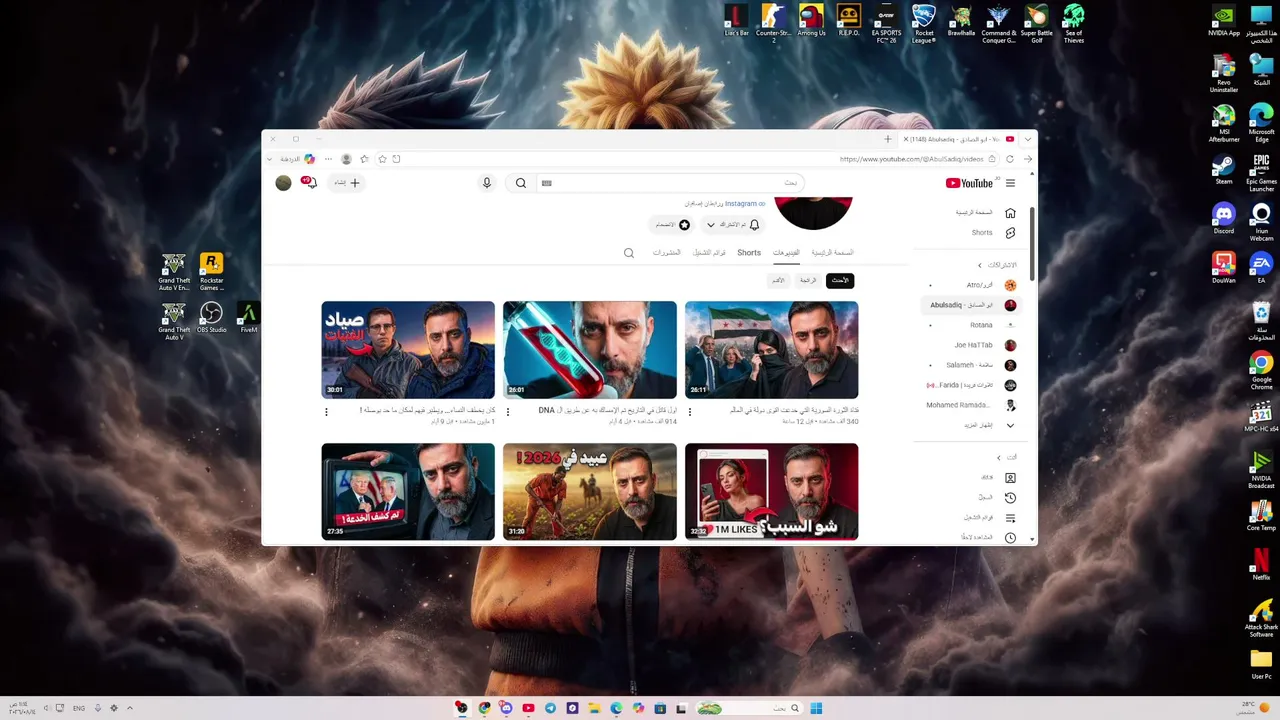This screenshot has height=720, width=1280.
Task: Expand show more subscriptions chevron
Action: click(x=1010, y=425)
